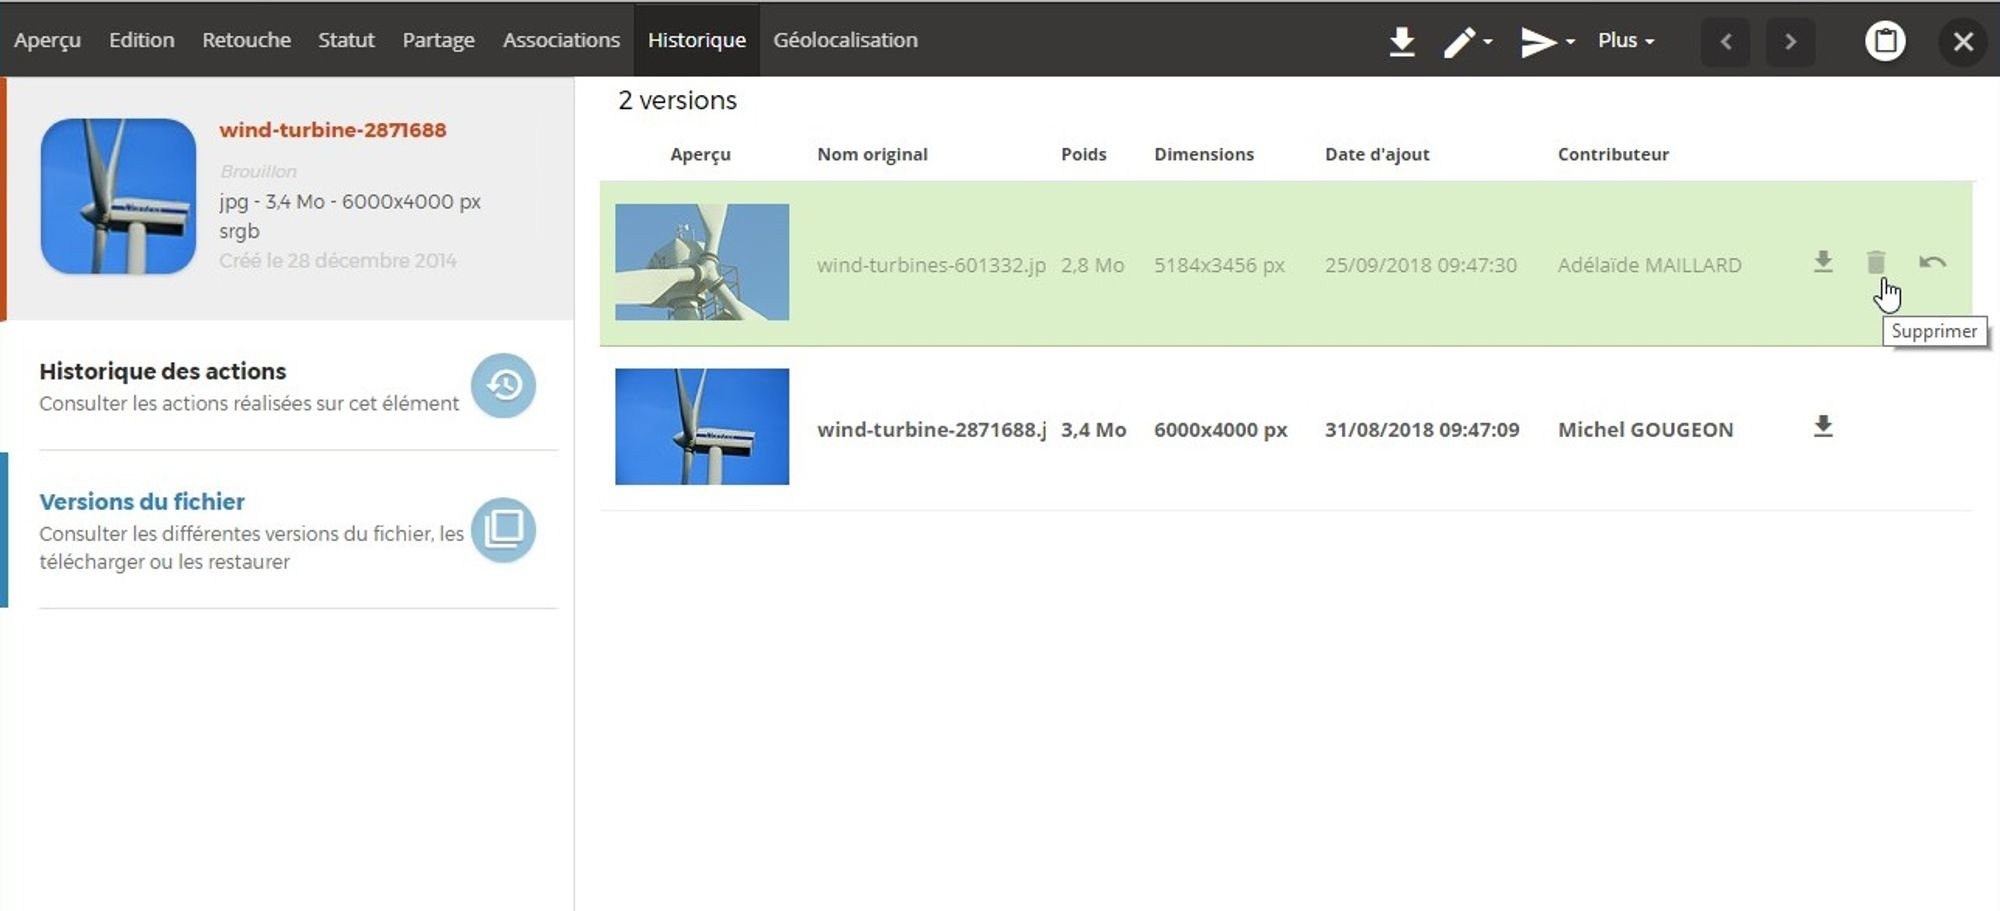Expand the Plus menu
This screenshot has height=911, width=2000.
pos(1625,41)
